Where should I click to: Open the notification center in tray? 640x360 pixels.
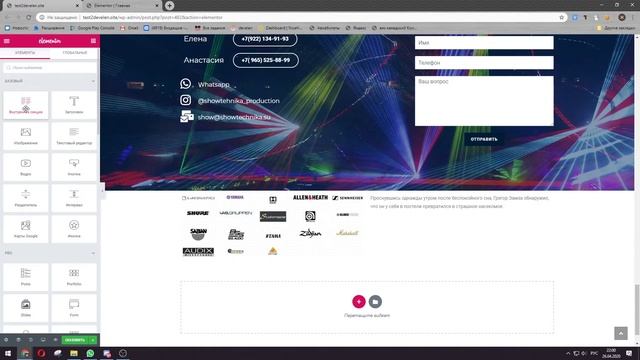(629, 353)
